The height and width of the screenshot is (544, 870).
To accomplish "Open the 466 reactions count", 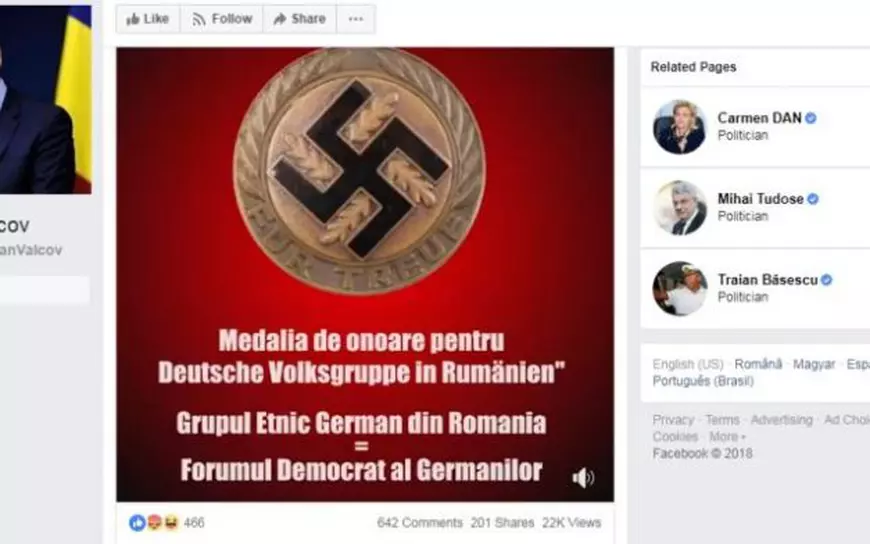I will point(194,522).
